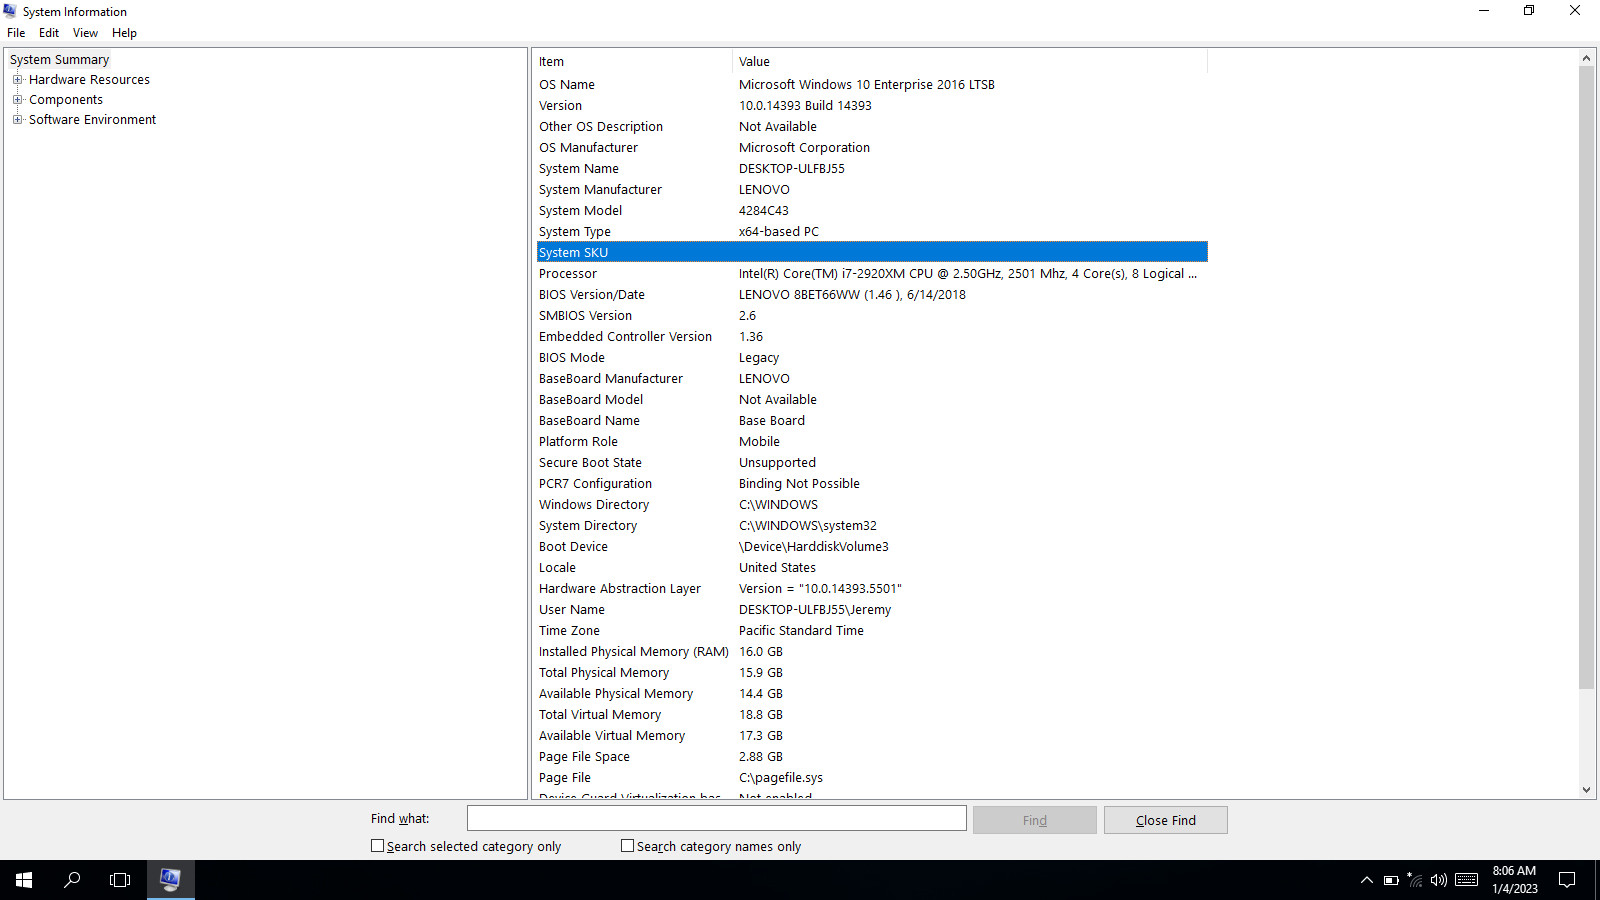
Task: Select the OS Manufacturer row
Action: click(x=872, y=148)
